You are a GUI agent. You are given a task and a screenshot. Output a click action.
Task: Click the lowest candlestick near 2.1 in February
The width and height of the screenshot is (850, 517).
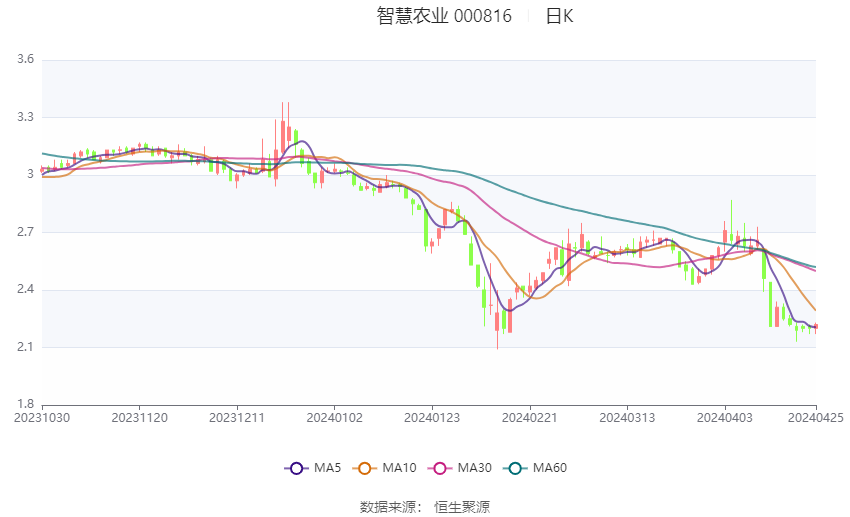[497, 320]
